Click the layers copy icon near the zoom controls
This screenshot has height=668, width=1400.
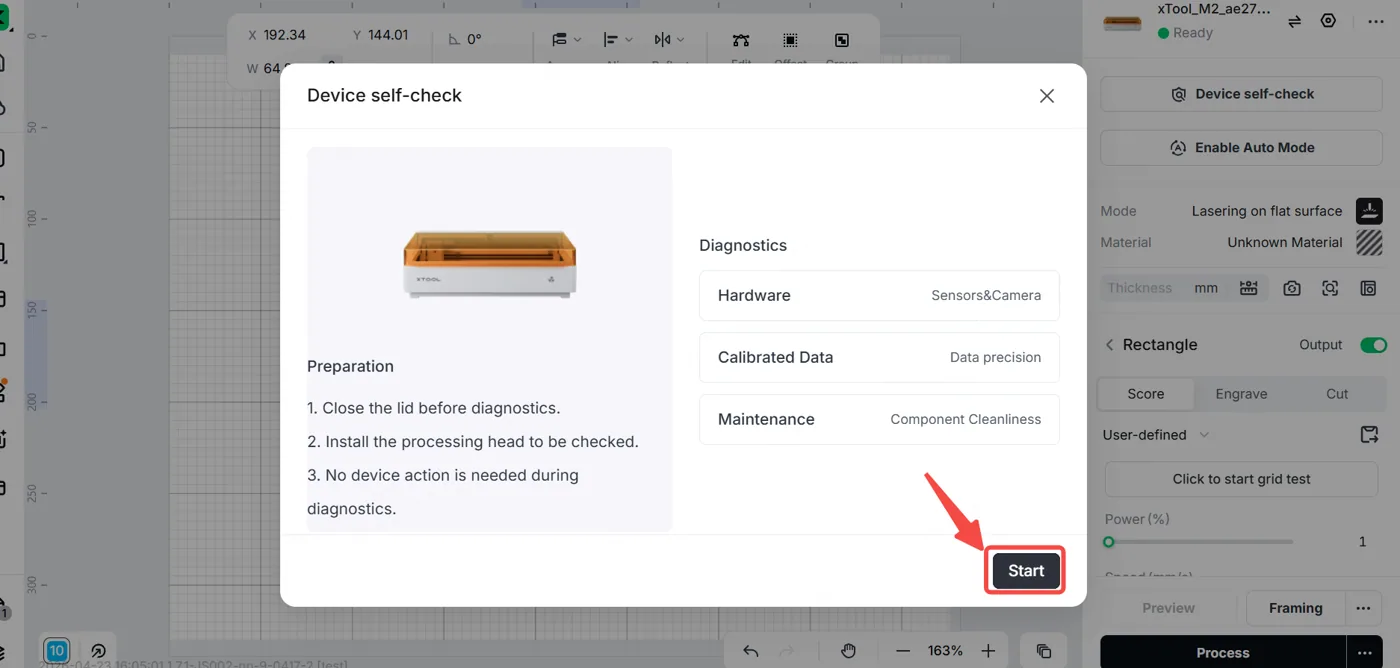(1044, 651)
